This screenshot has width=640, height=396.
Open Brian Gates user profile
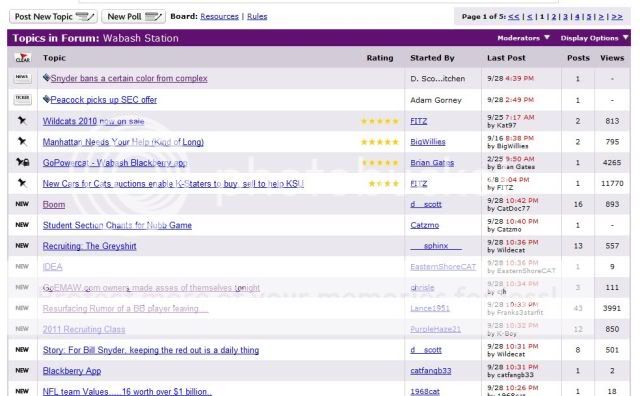point(432,163)
